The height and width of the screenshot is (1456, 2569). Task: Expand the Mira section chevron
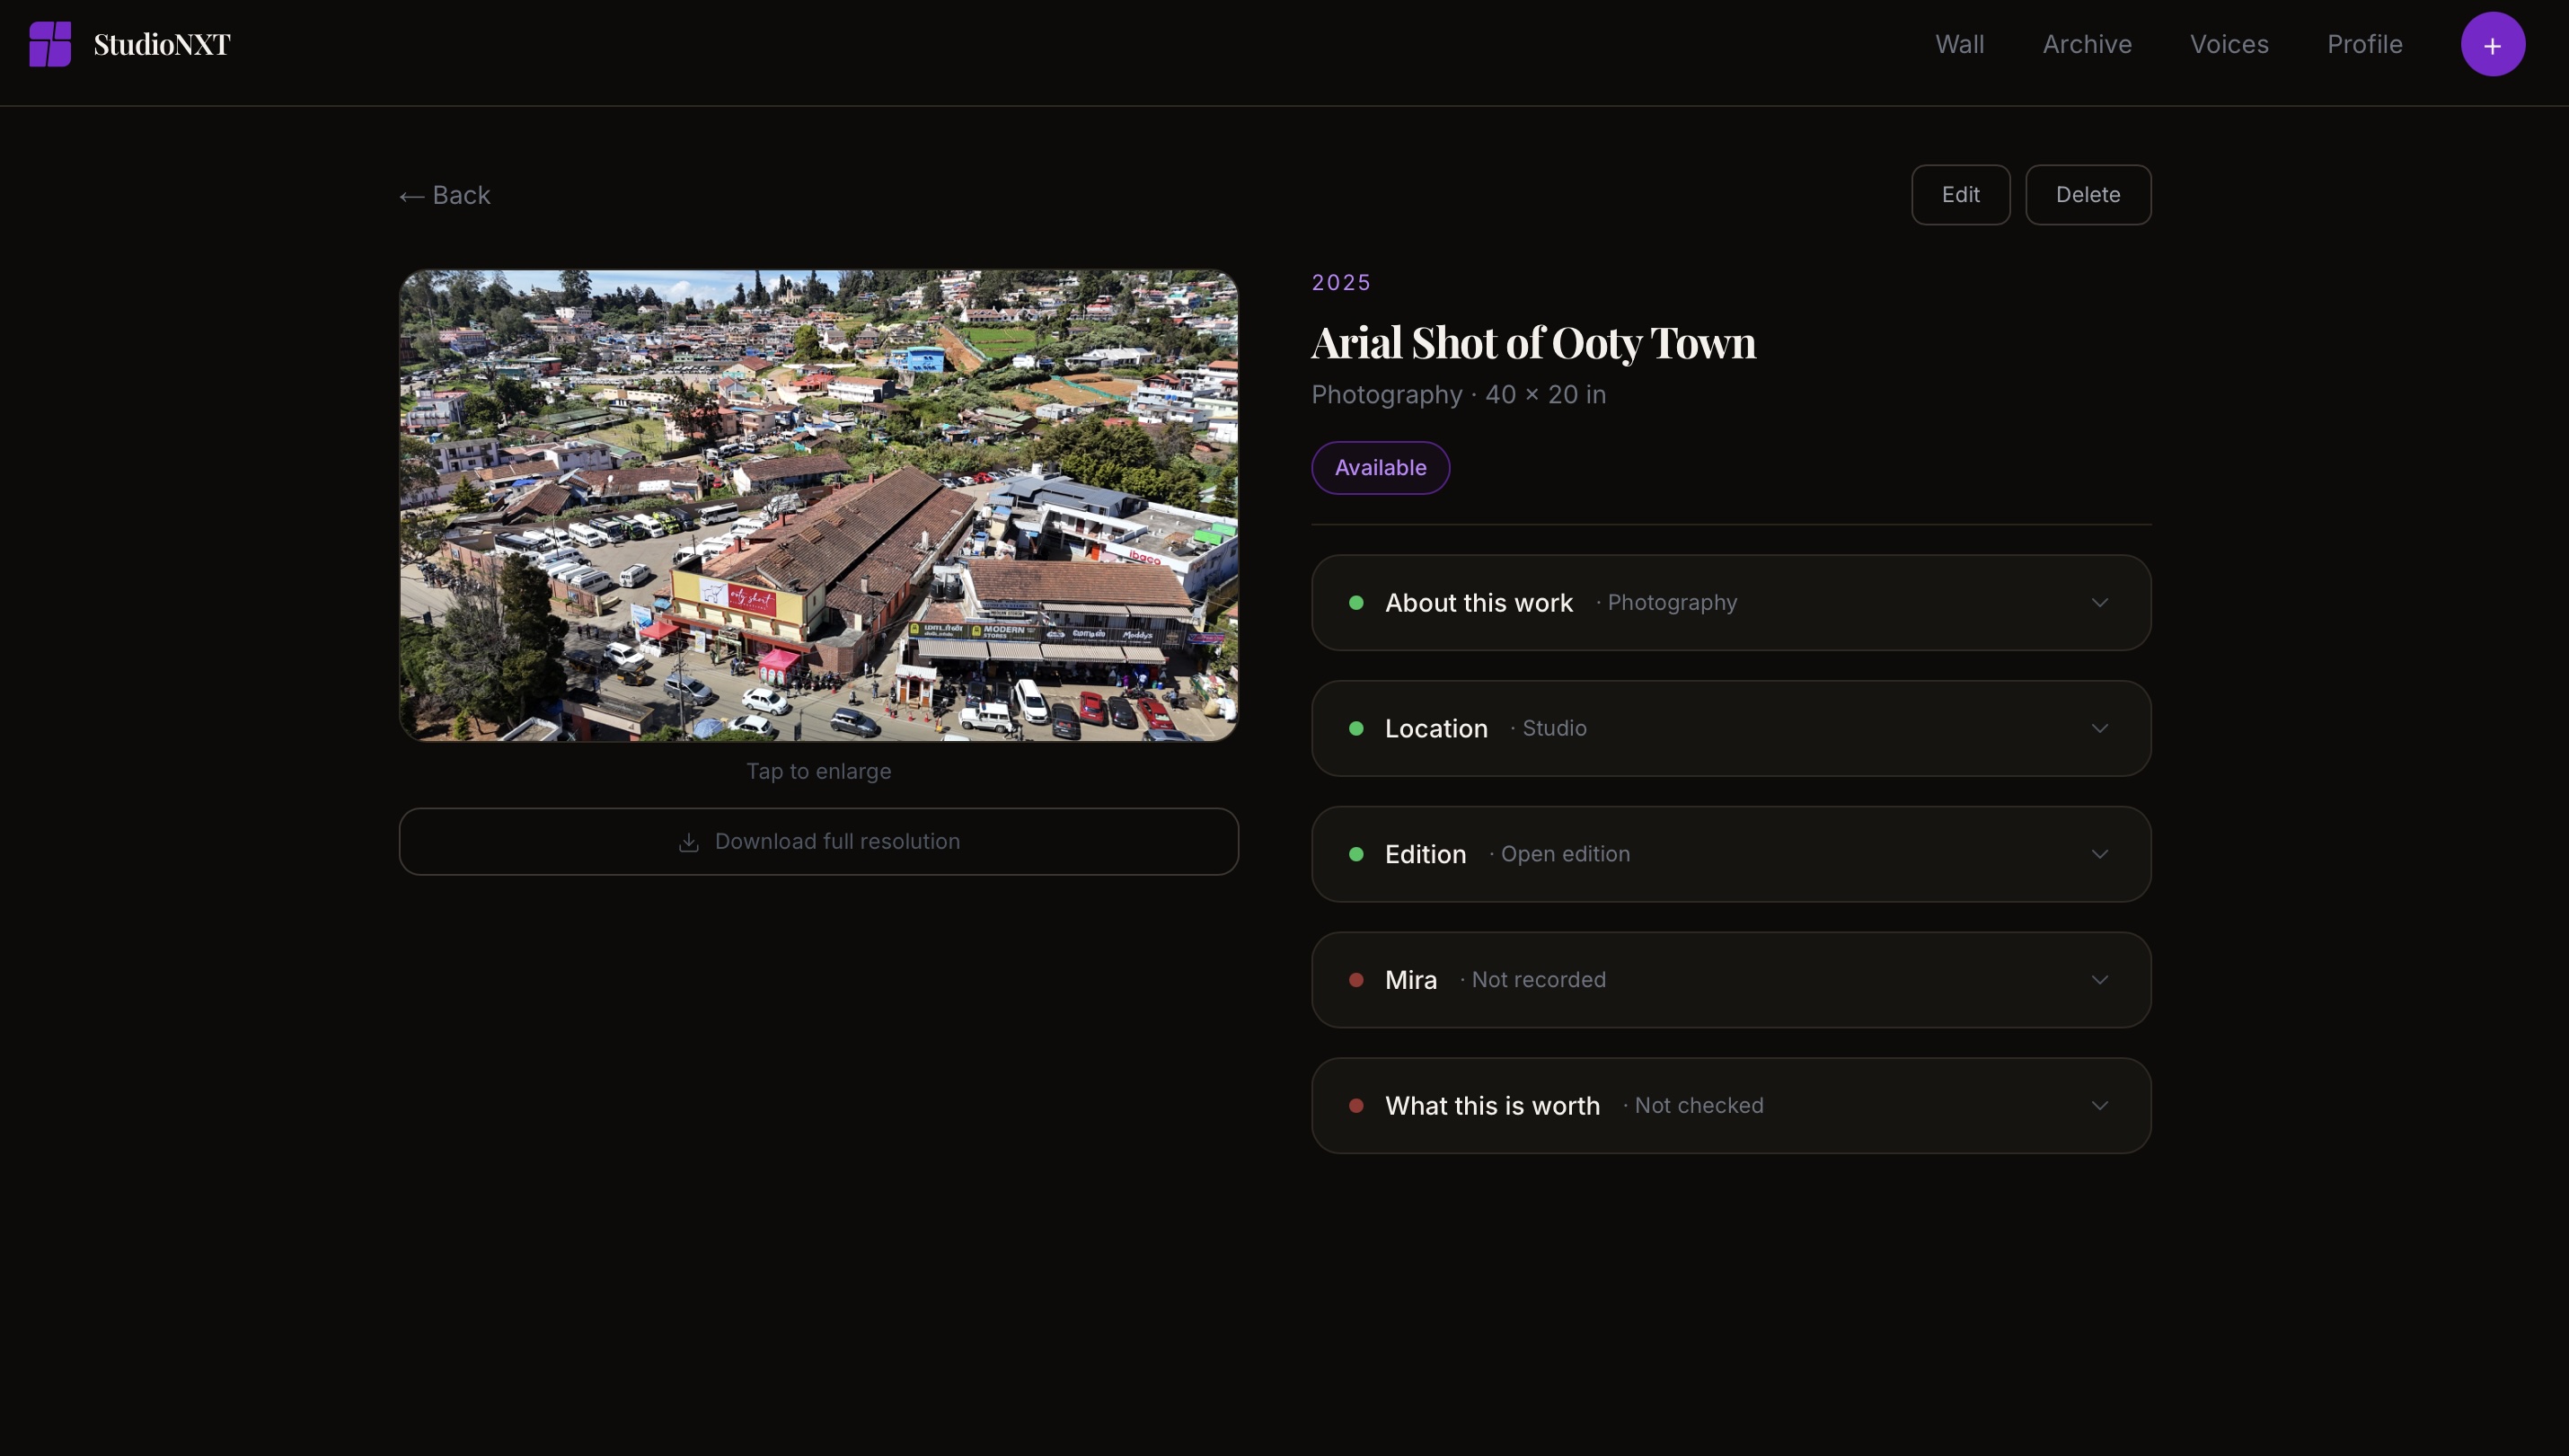coord(2099,980)
